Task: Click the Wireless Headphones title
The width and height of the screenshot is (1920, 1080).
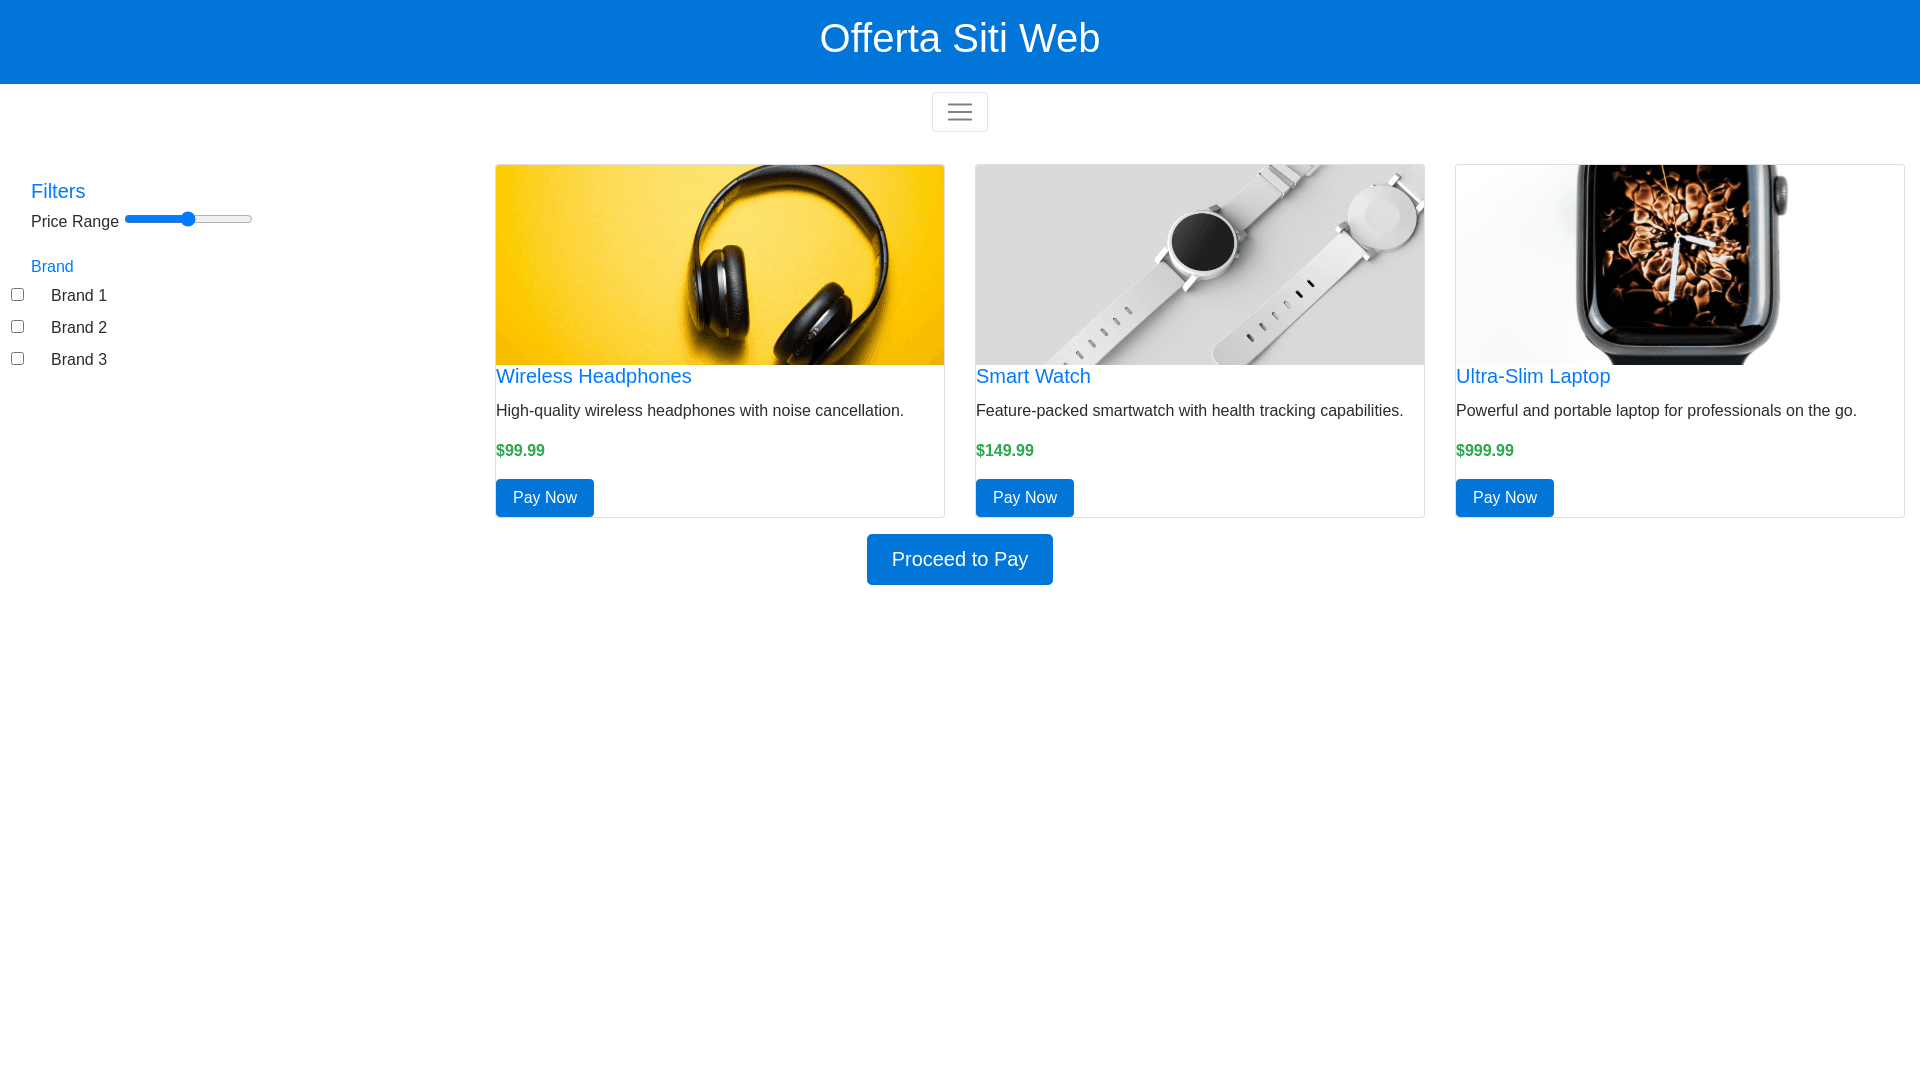Action: click(593, 376)
